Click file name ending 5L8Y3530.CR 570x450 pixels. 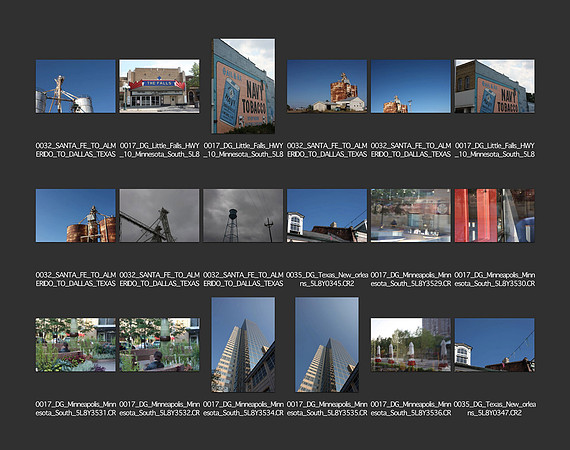pyautogui.click(x=494, y=279)
